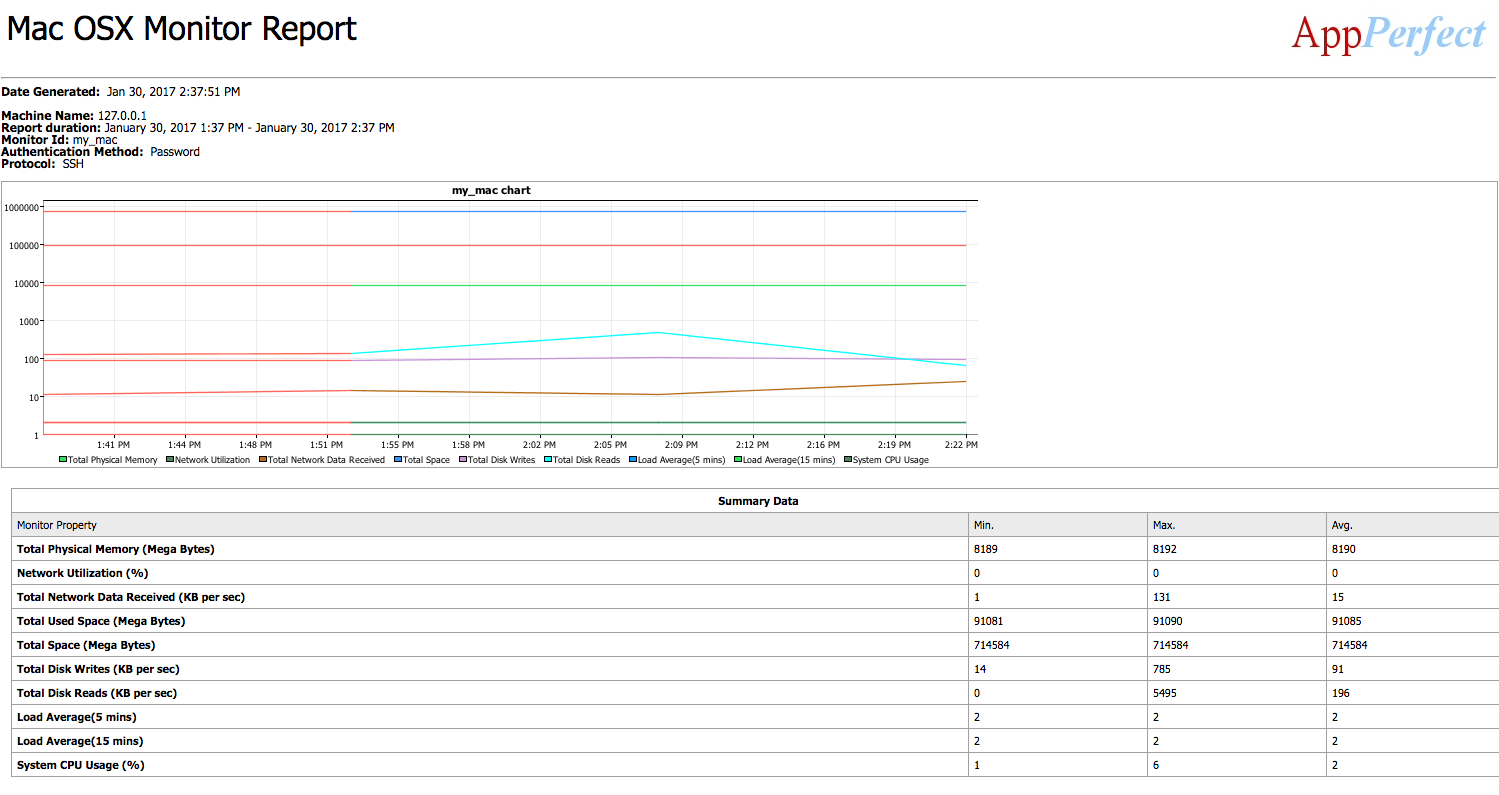Click the 1:41 PM x-axis label
The height and width of the screenshot is (795, 1499).
tap(113, 444)
